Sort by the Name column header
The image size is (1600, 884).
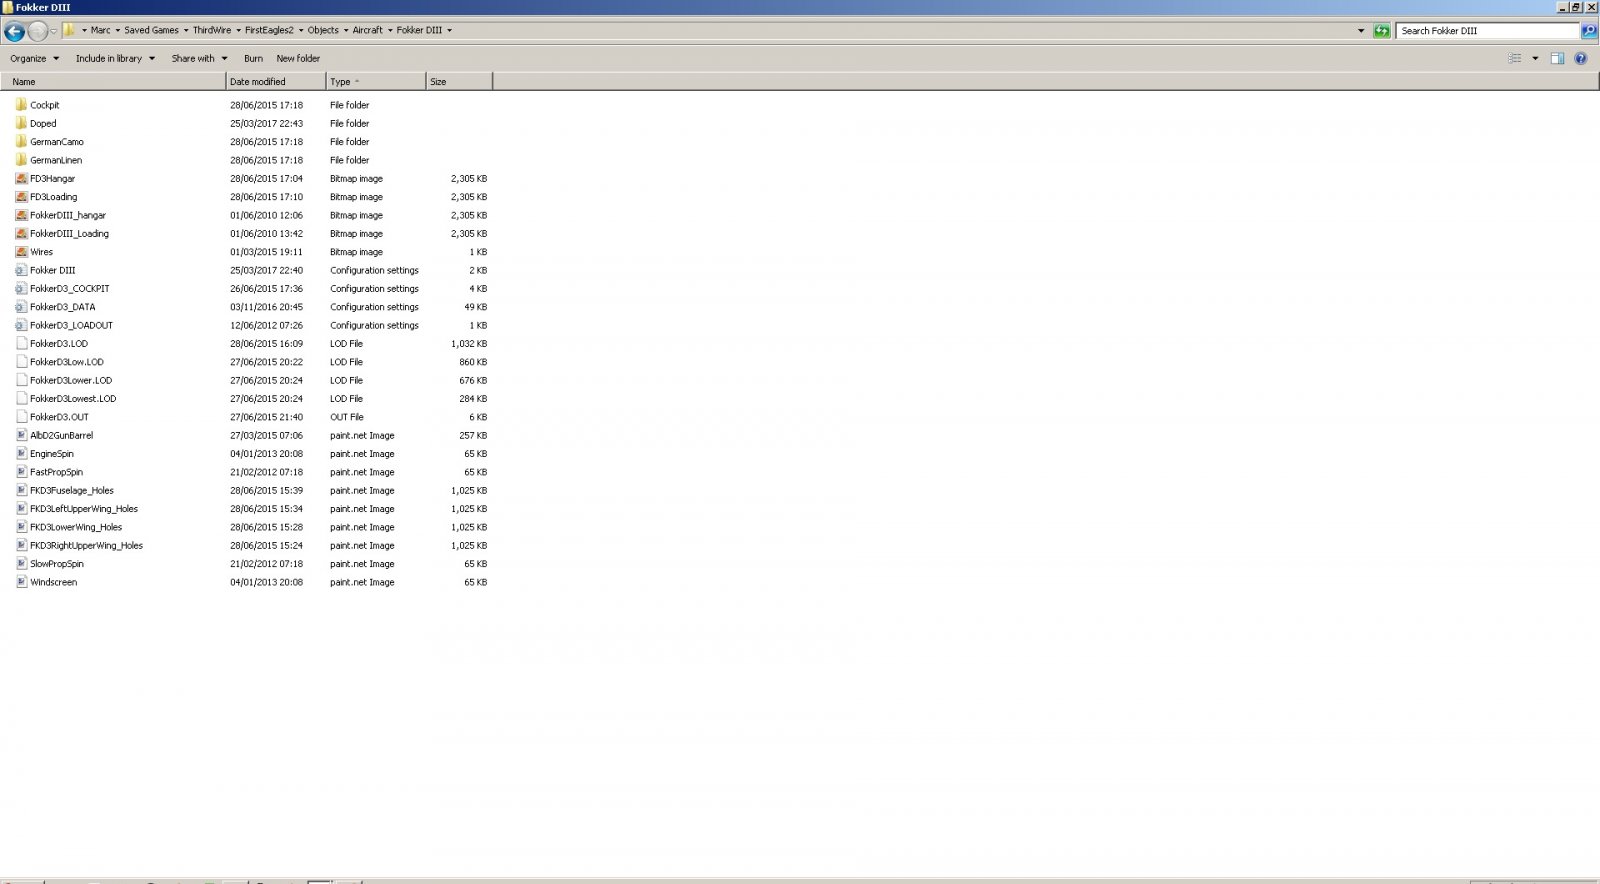point(114,82)
